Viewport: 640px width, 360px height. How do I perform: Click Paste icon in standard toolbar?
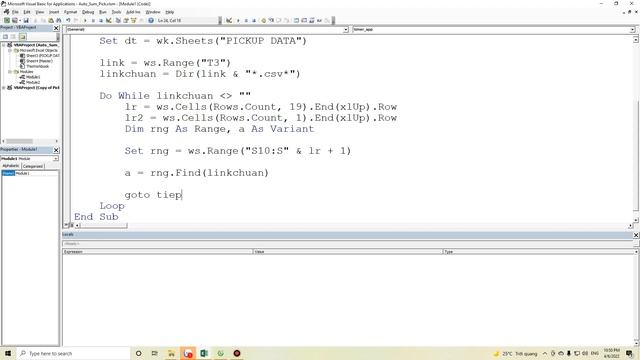[x=51, y=20]
